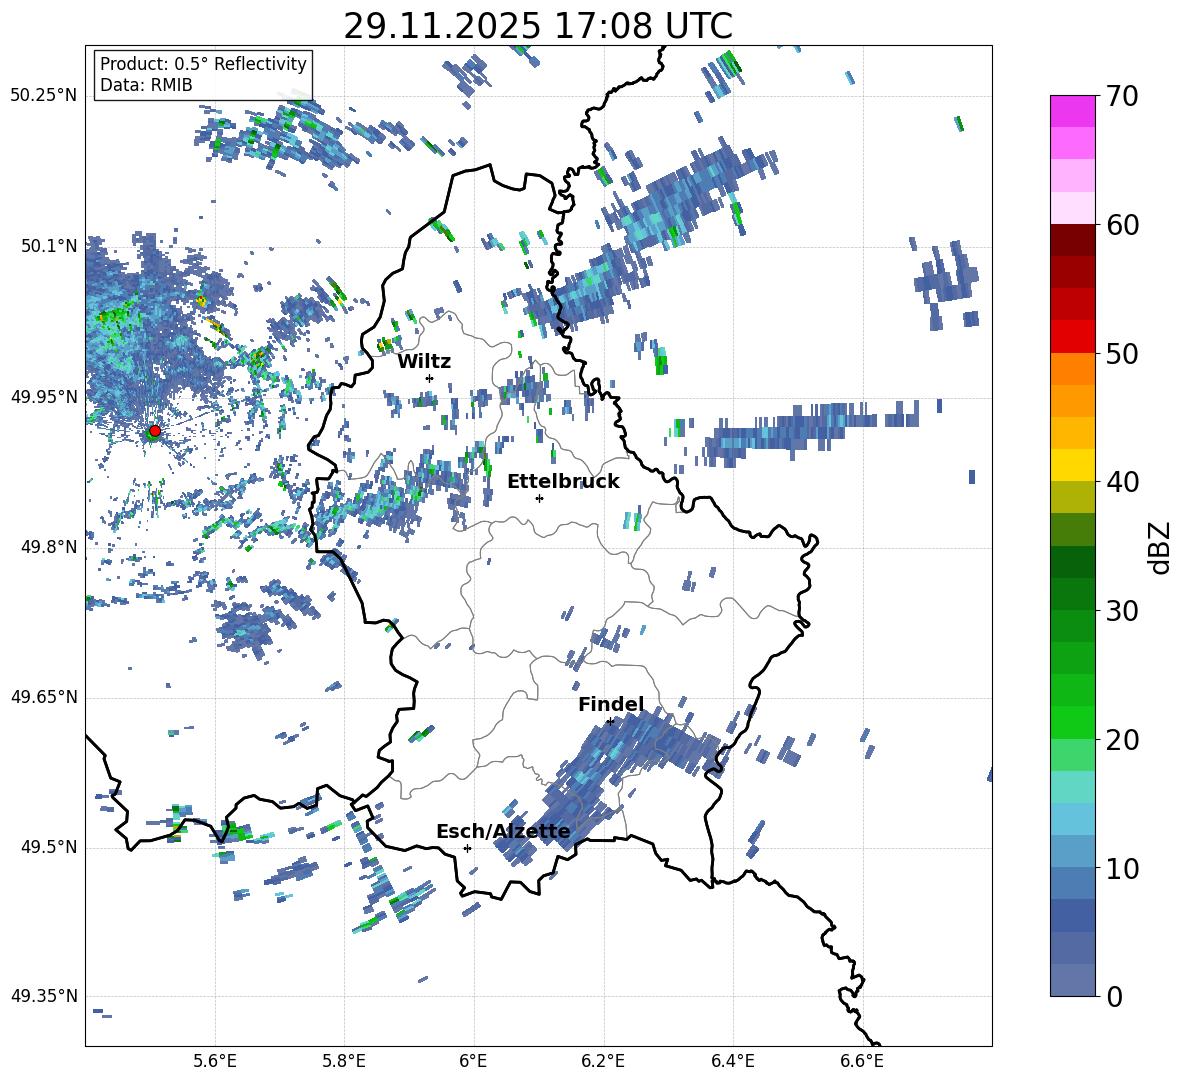Click the 49.5°N latitude label

(x=50, y=848)
